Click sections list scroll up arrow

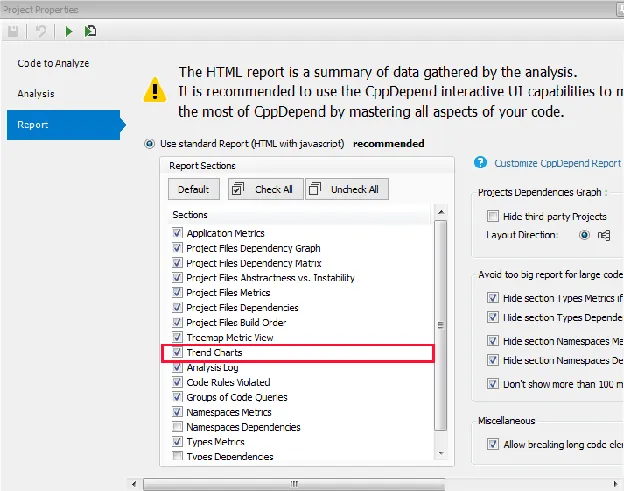pyautogui.click(x=441, y=212)
